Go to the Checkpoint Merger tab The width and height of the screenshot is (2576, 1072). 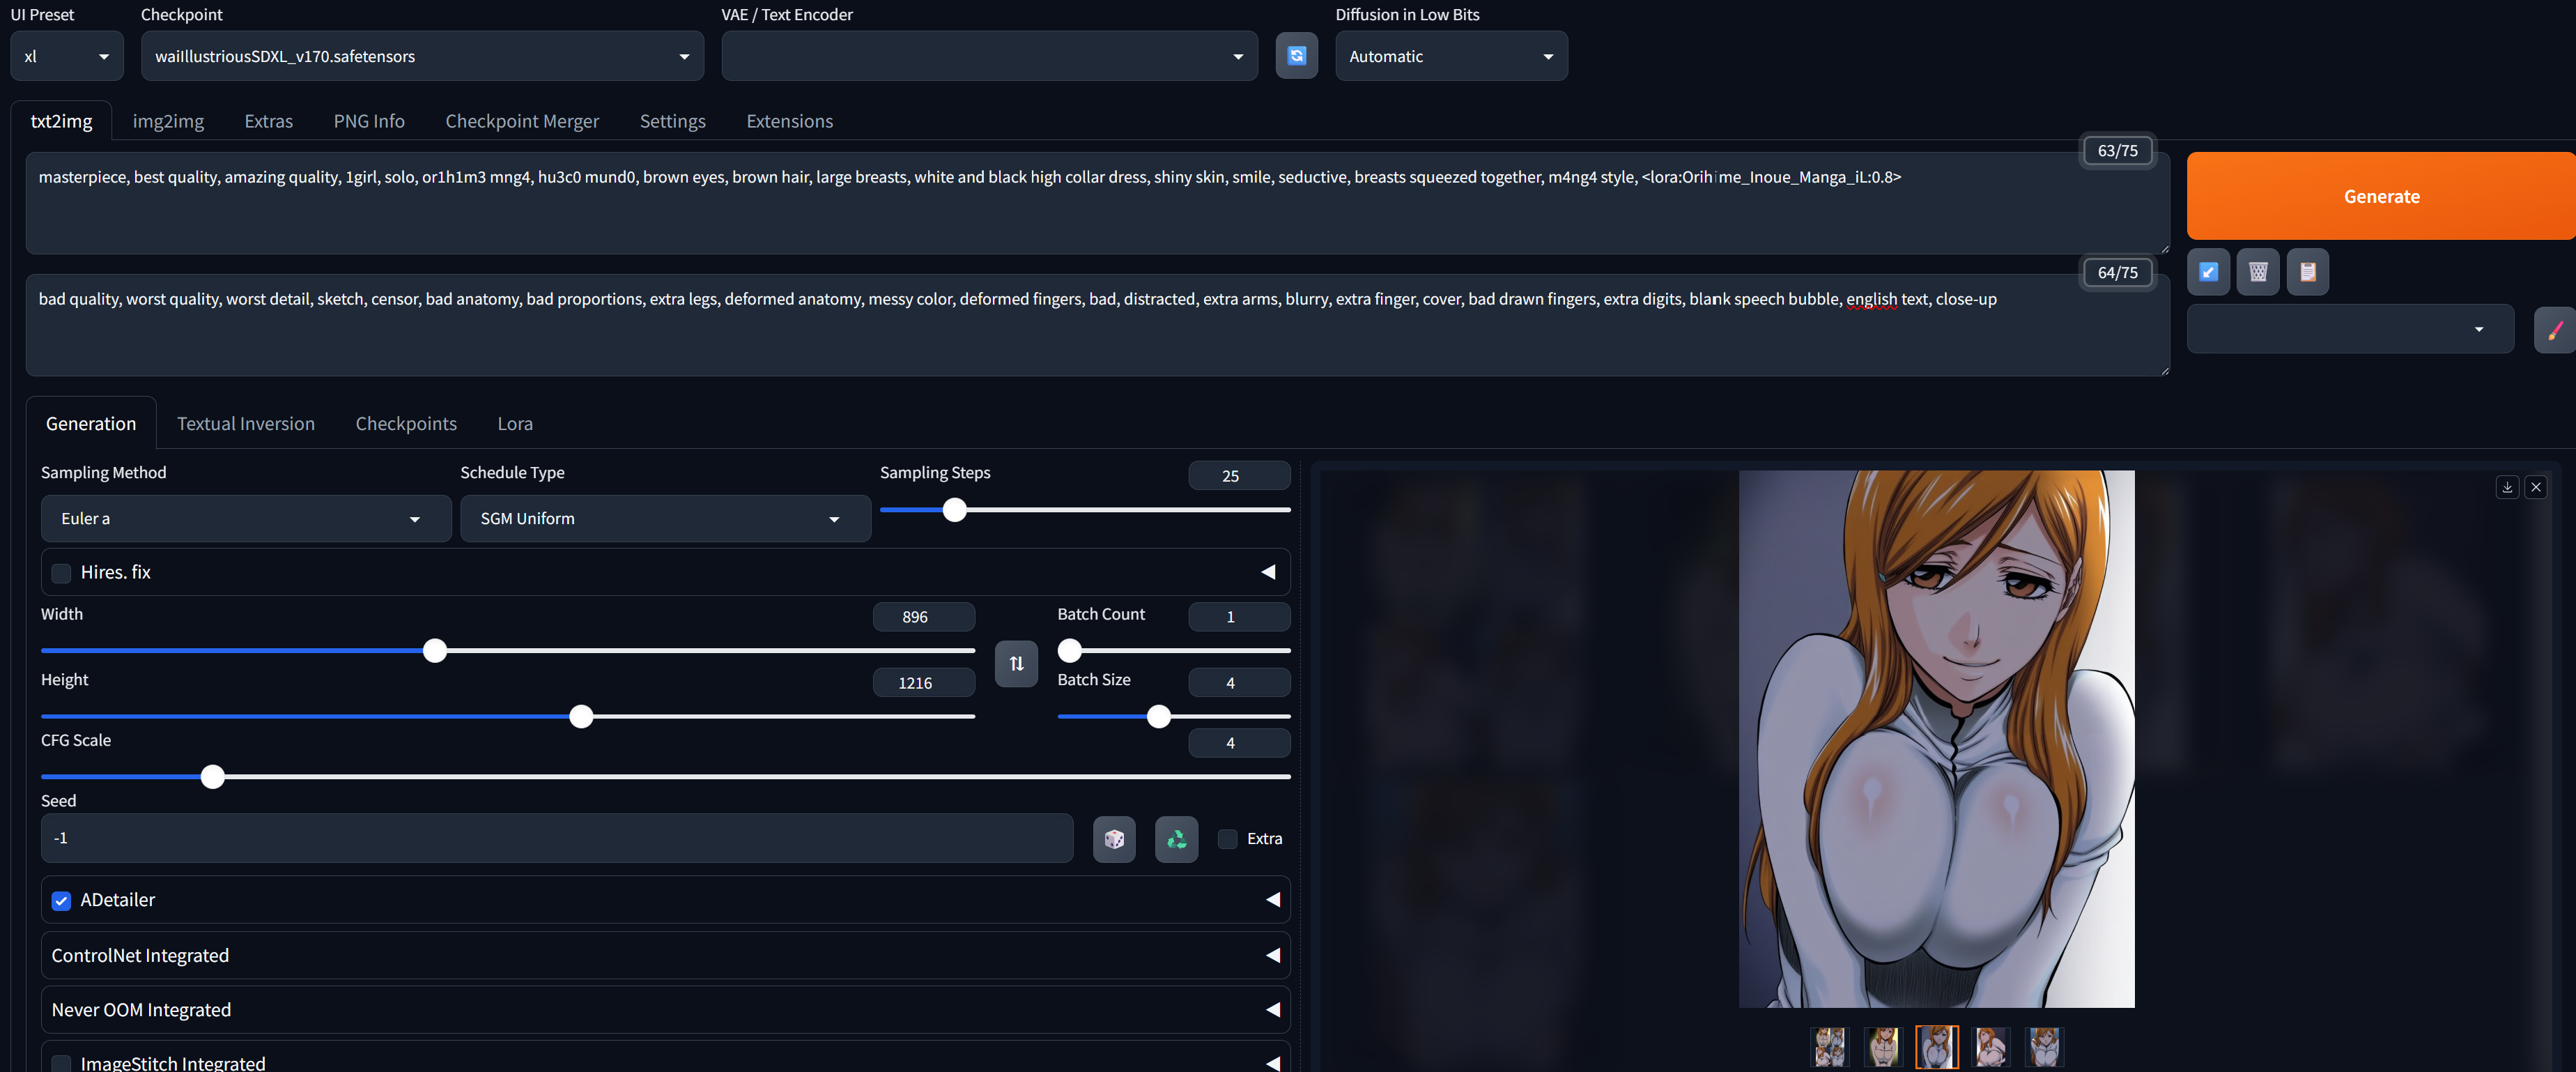(x=522, y=121)
